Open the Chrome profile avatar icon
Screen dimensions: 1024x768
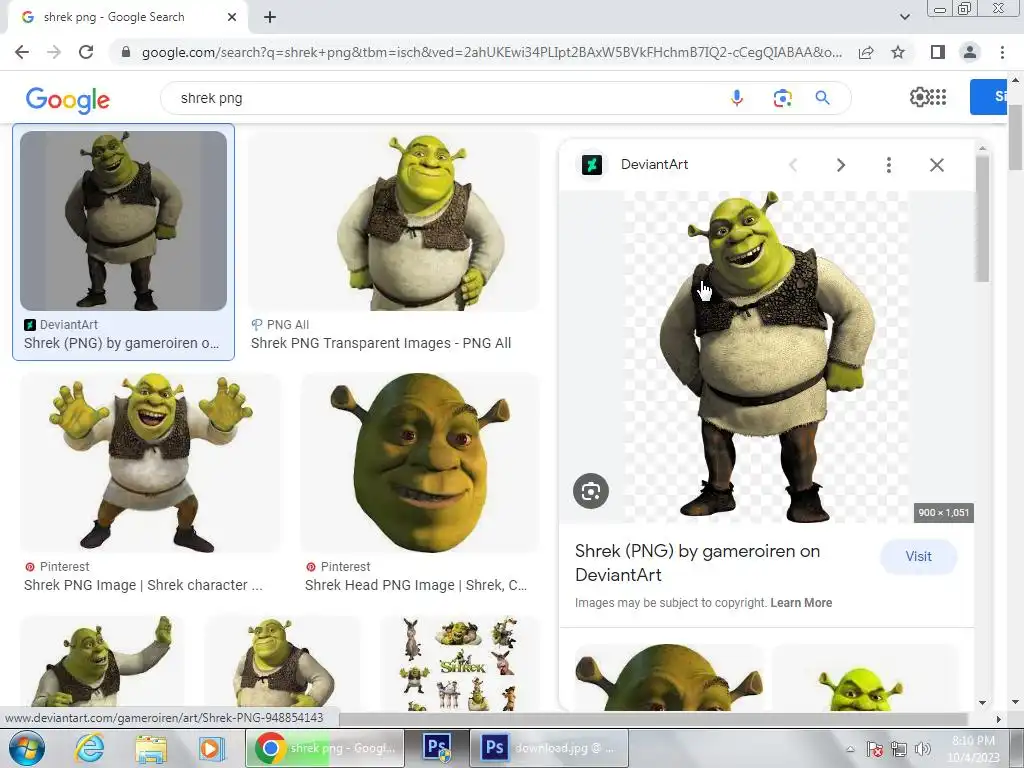pos(970,52)
